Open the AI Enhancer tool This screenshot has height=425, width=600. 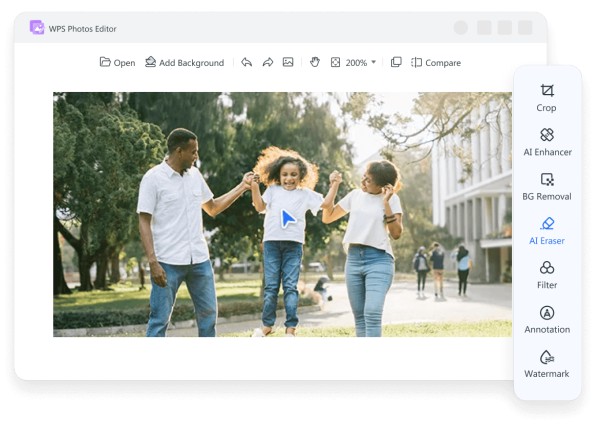[547, 141]
